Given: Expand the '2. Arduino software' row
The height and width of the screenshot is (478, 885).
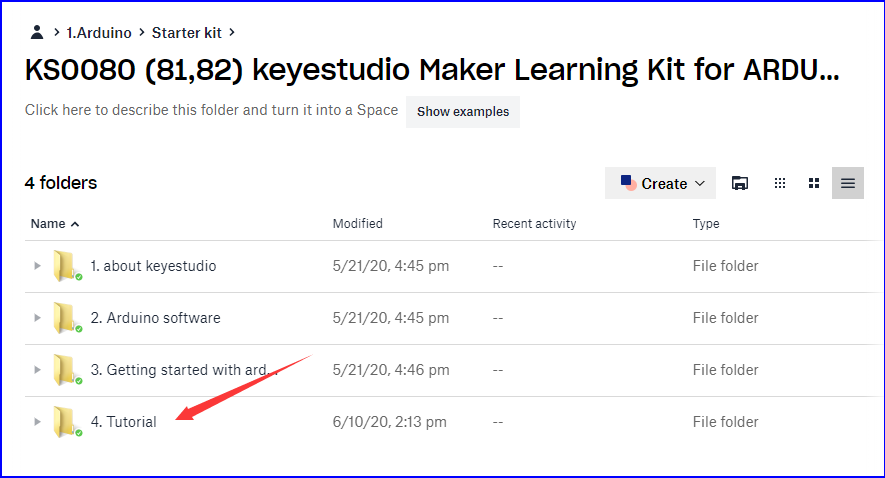Looking at the screenshot, I should click(37, 318).
